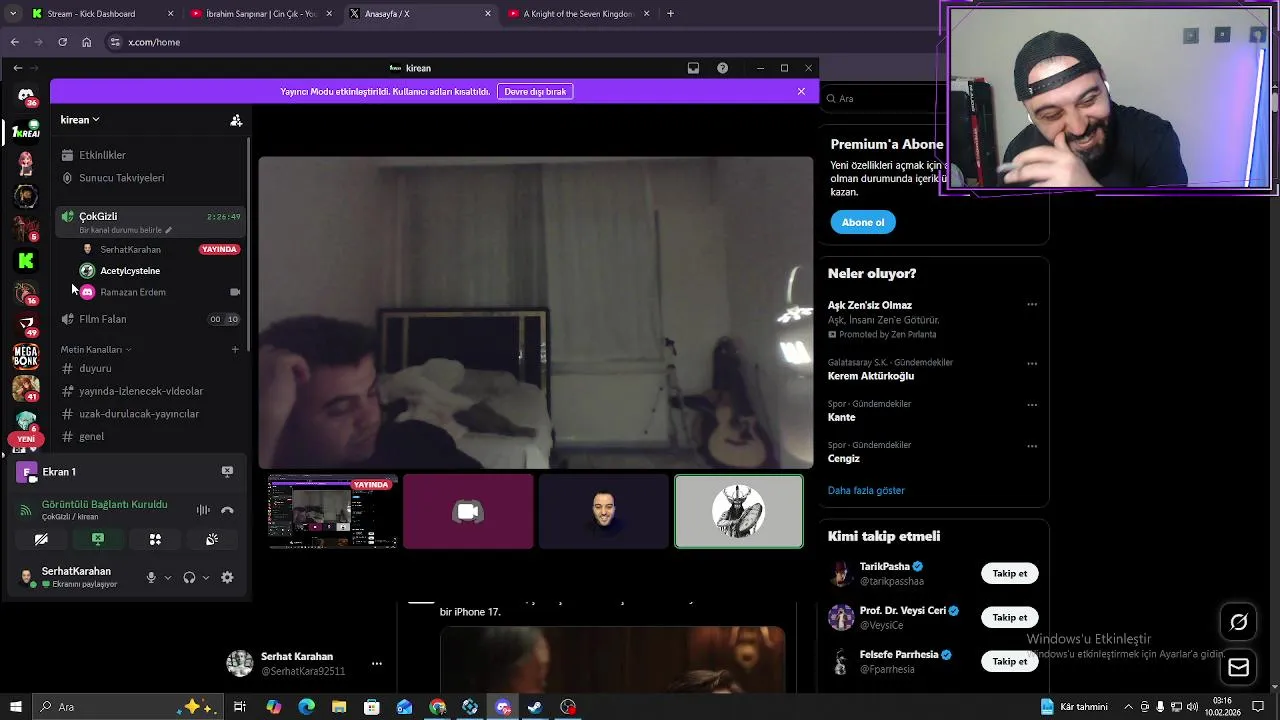
Task: Toggle camera on in voice panel
Action: (41, 539)
